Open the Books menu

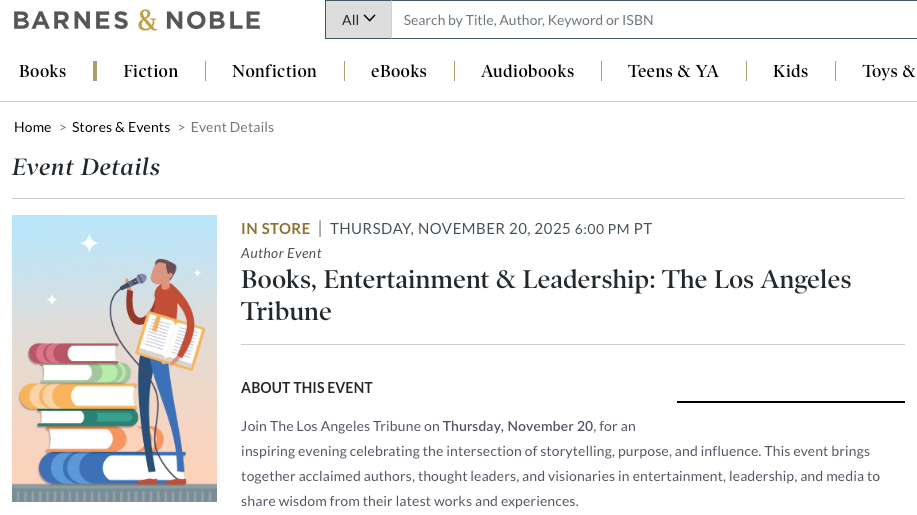[43, 71]
